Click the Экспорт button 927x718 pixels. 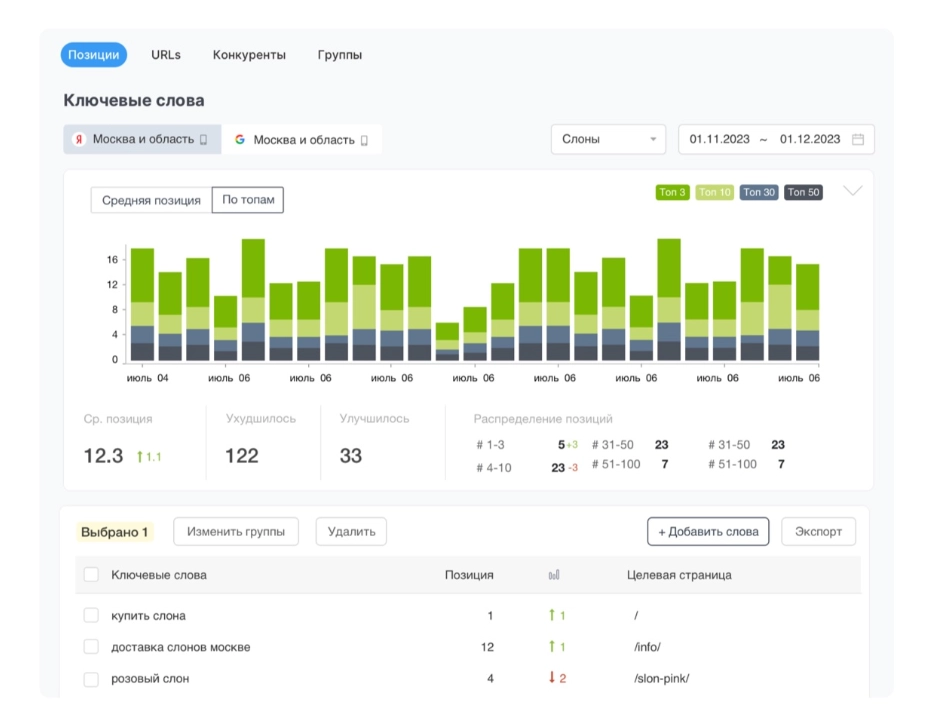(818, 532)
